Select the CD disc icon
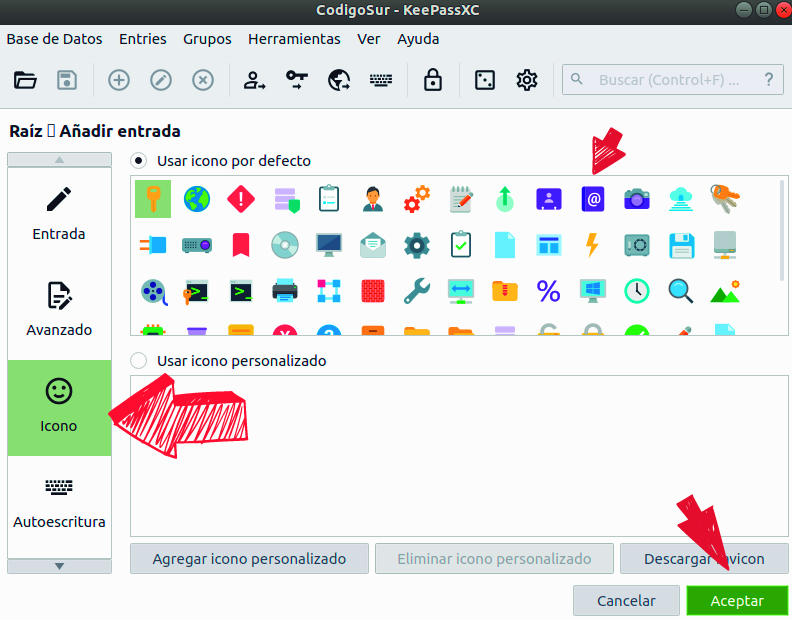792x620 pixels. click(285, 246)
